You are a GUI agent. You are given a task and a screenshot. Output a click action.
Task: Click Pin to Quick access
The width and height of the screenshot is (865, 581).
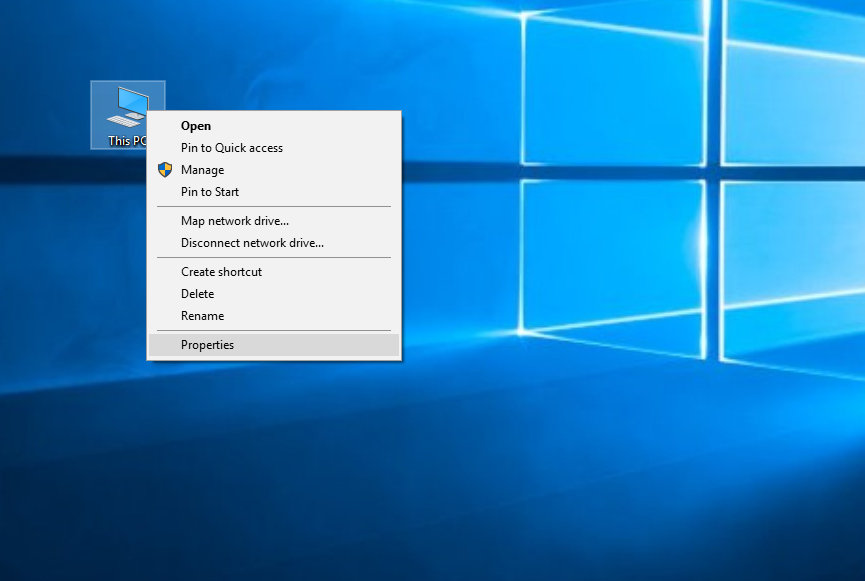coord(274,148)
